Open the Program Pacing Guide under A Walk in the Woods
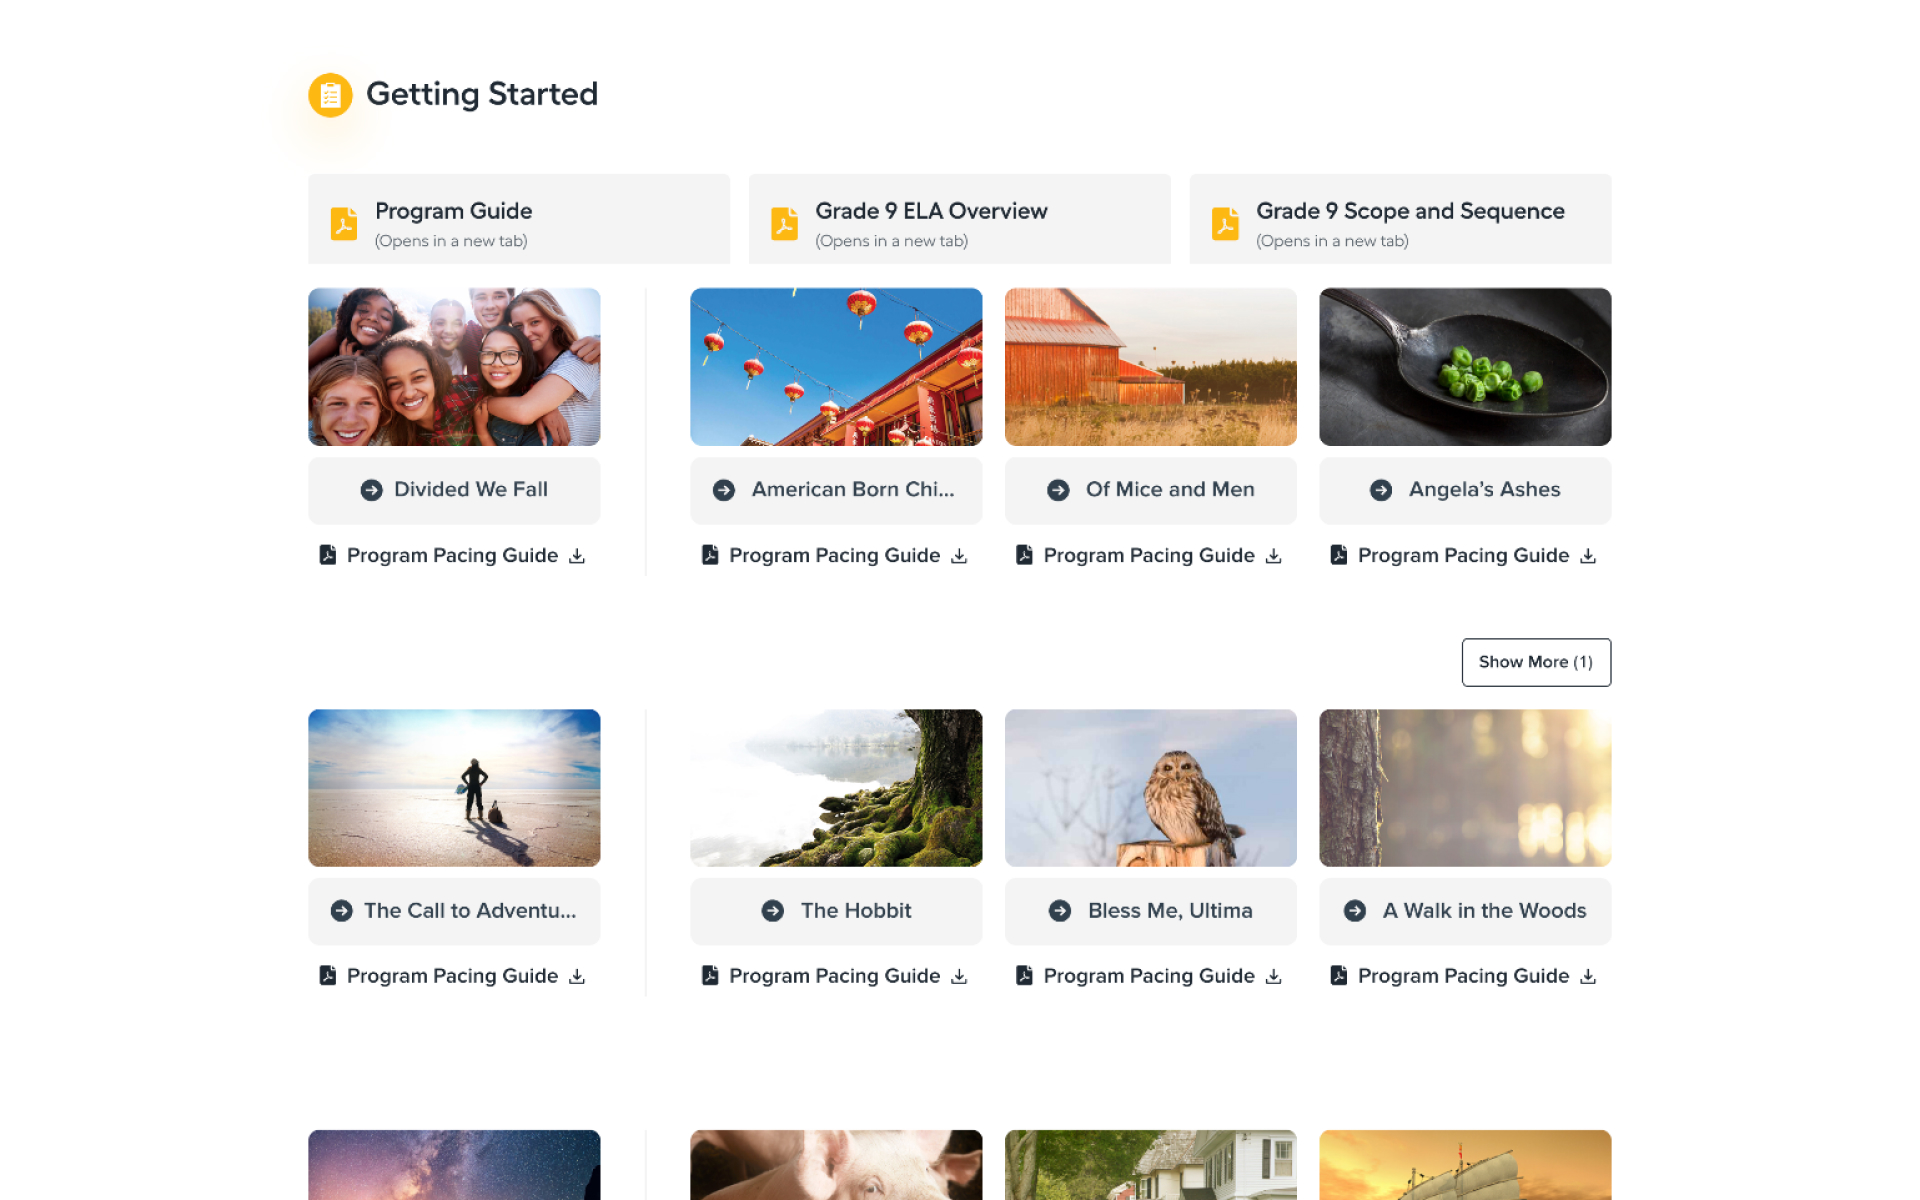This screenshot has height=1200, width=1920. click(x=1464, y=976)
